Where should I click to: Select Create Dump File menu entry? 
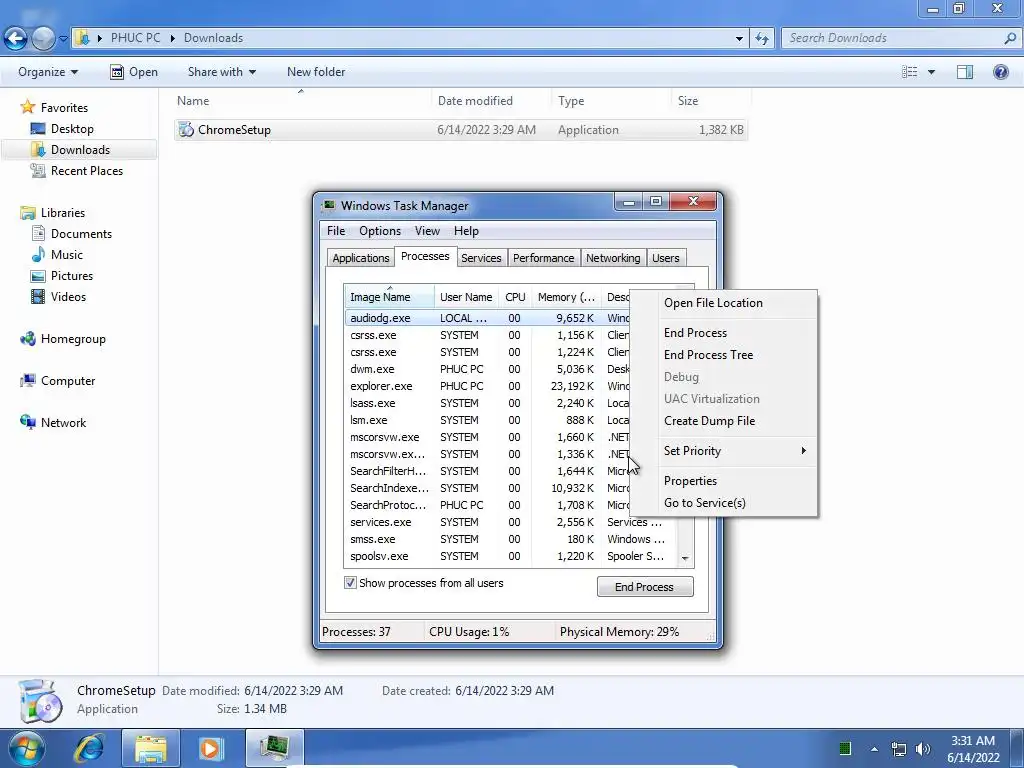[709, 421]
